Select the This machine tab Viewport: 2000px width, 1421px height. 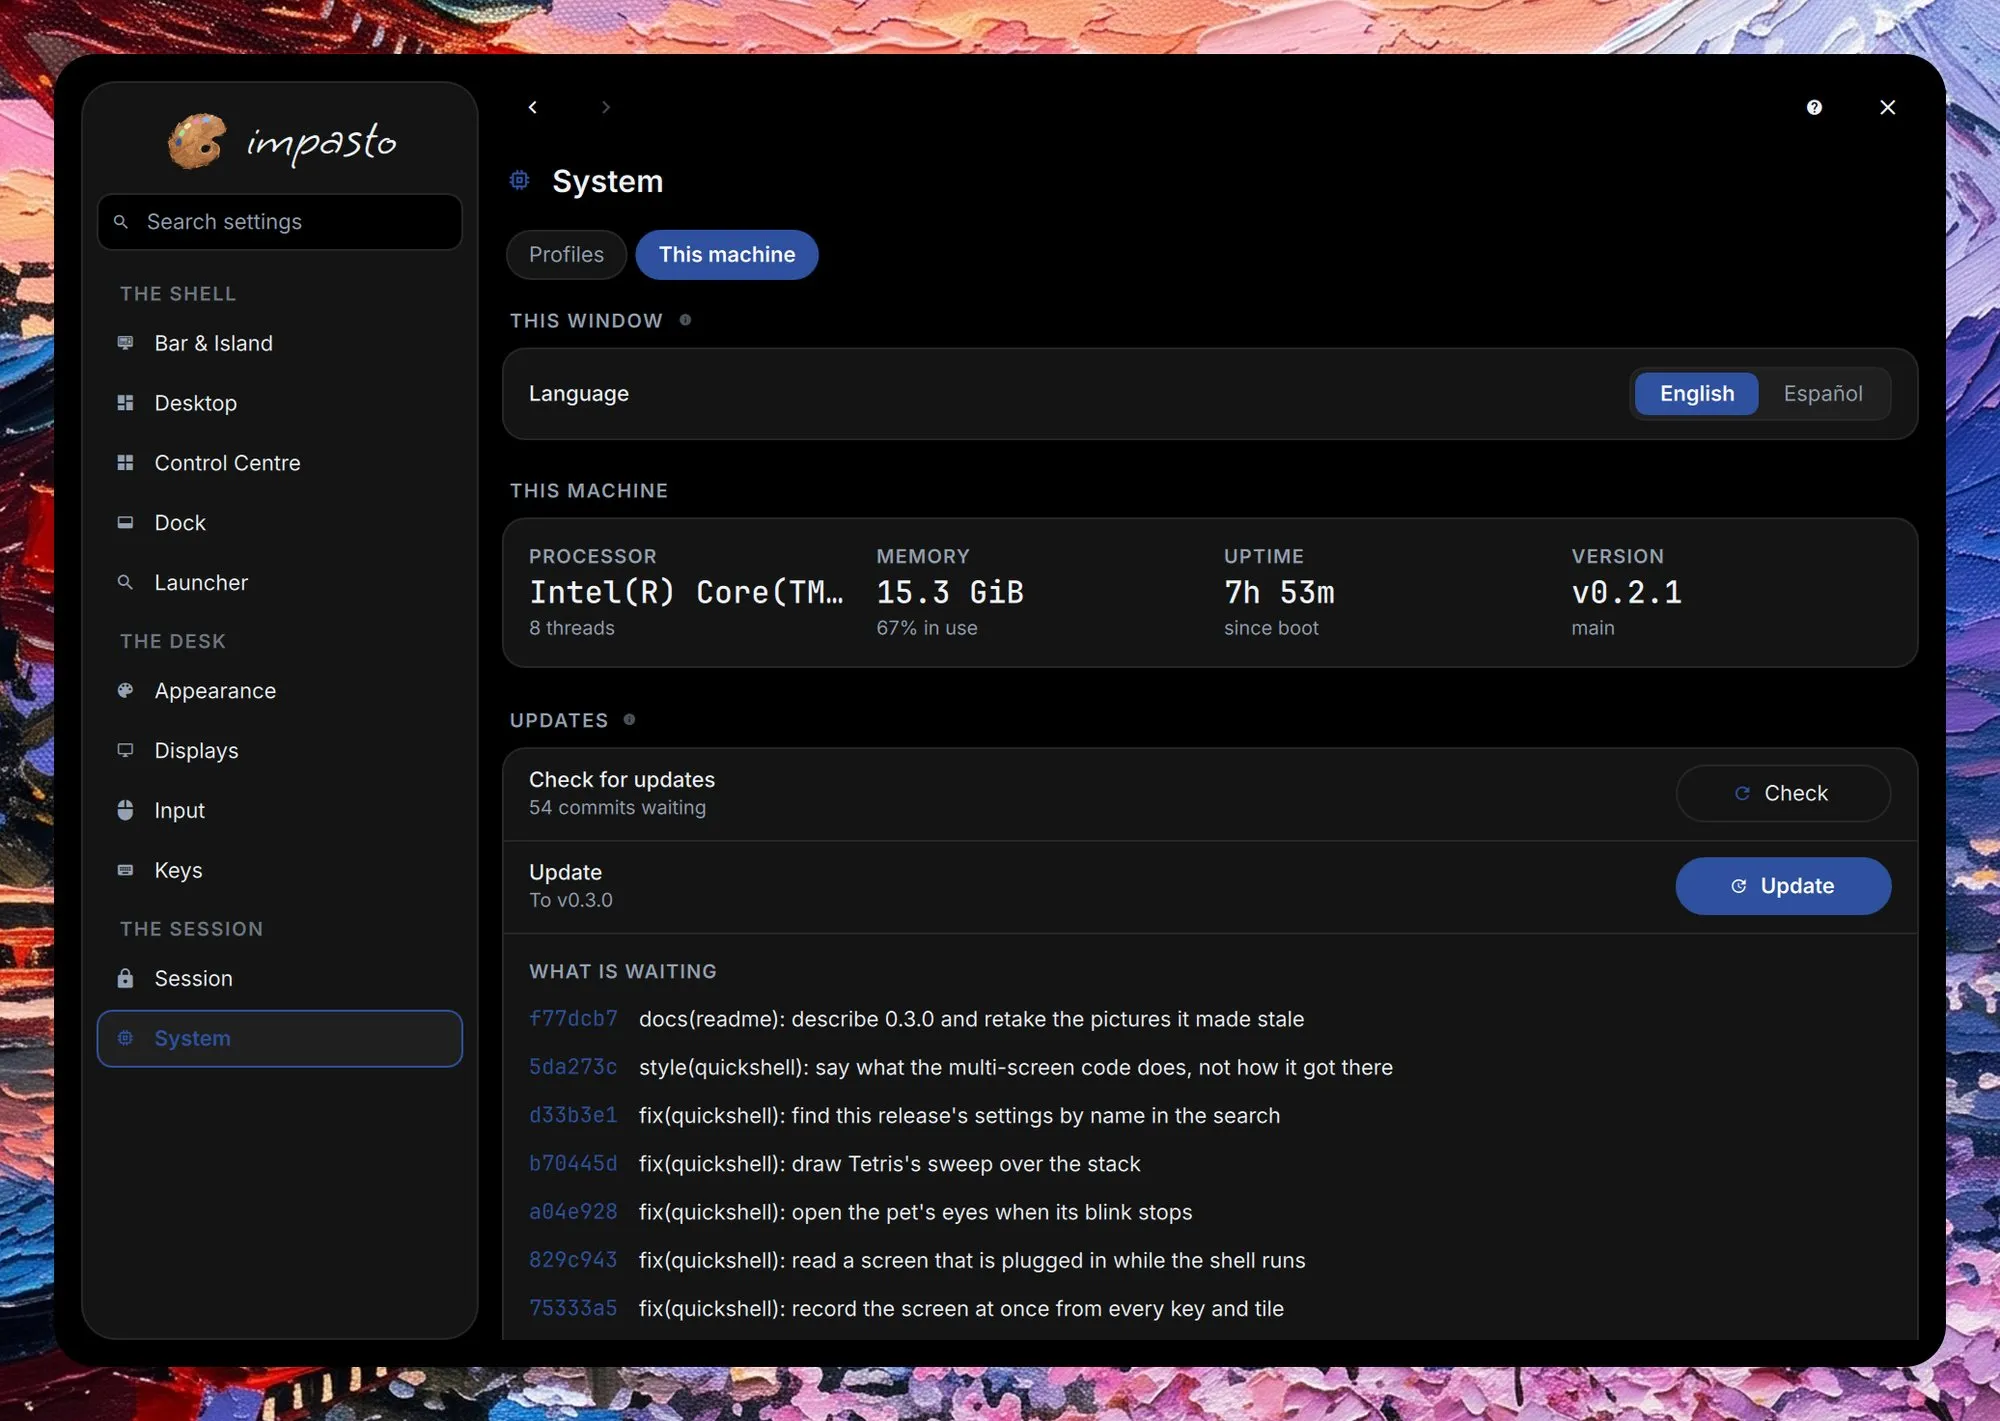(x=727, y=255)
